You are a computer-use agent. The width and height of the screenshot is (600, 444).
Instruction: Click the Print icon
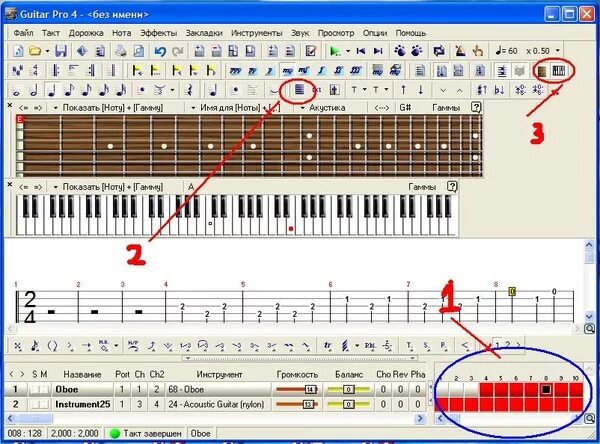click(121, 51)
